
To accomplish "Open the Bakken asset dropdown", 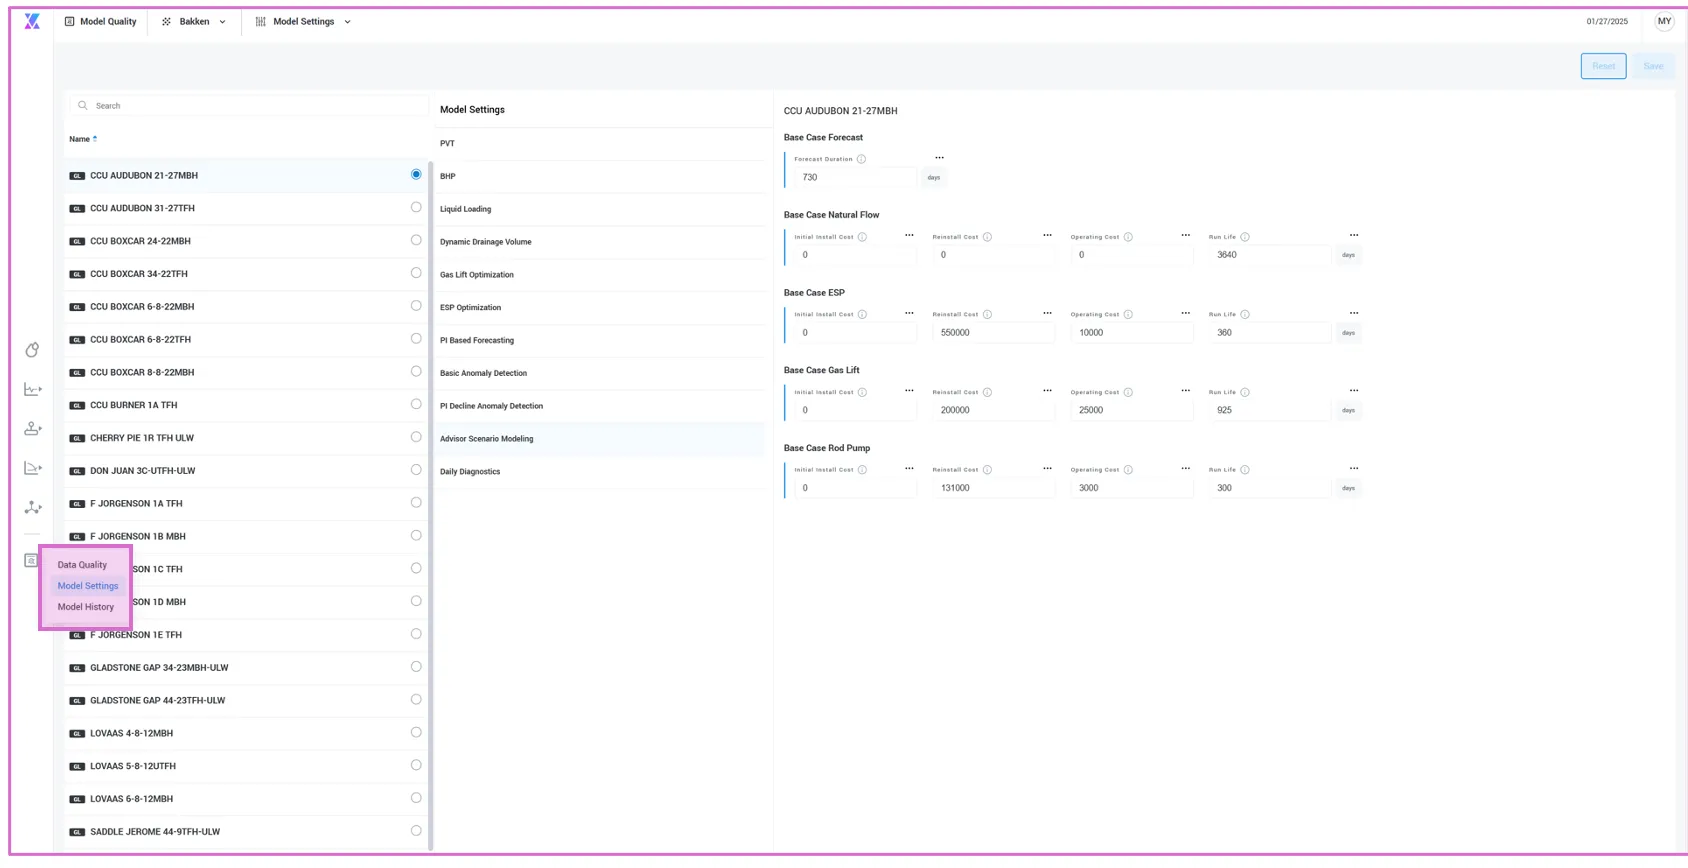I will (194, 21).
